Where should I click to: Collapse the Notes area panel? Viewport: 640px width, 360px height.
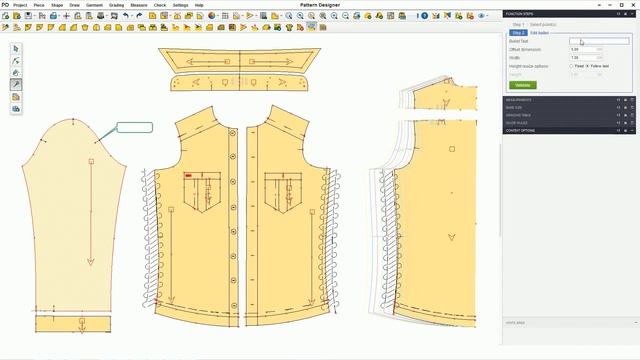(636, 323)
